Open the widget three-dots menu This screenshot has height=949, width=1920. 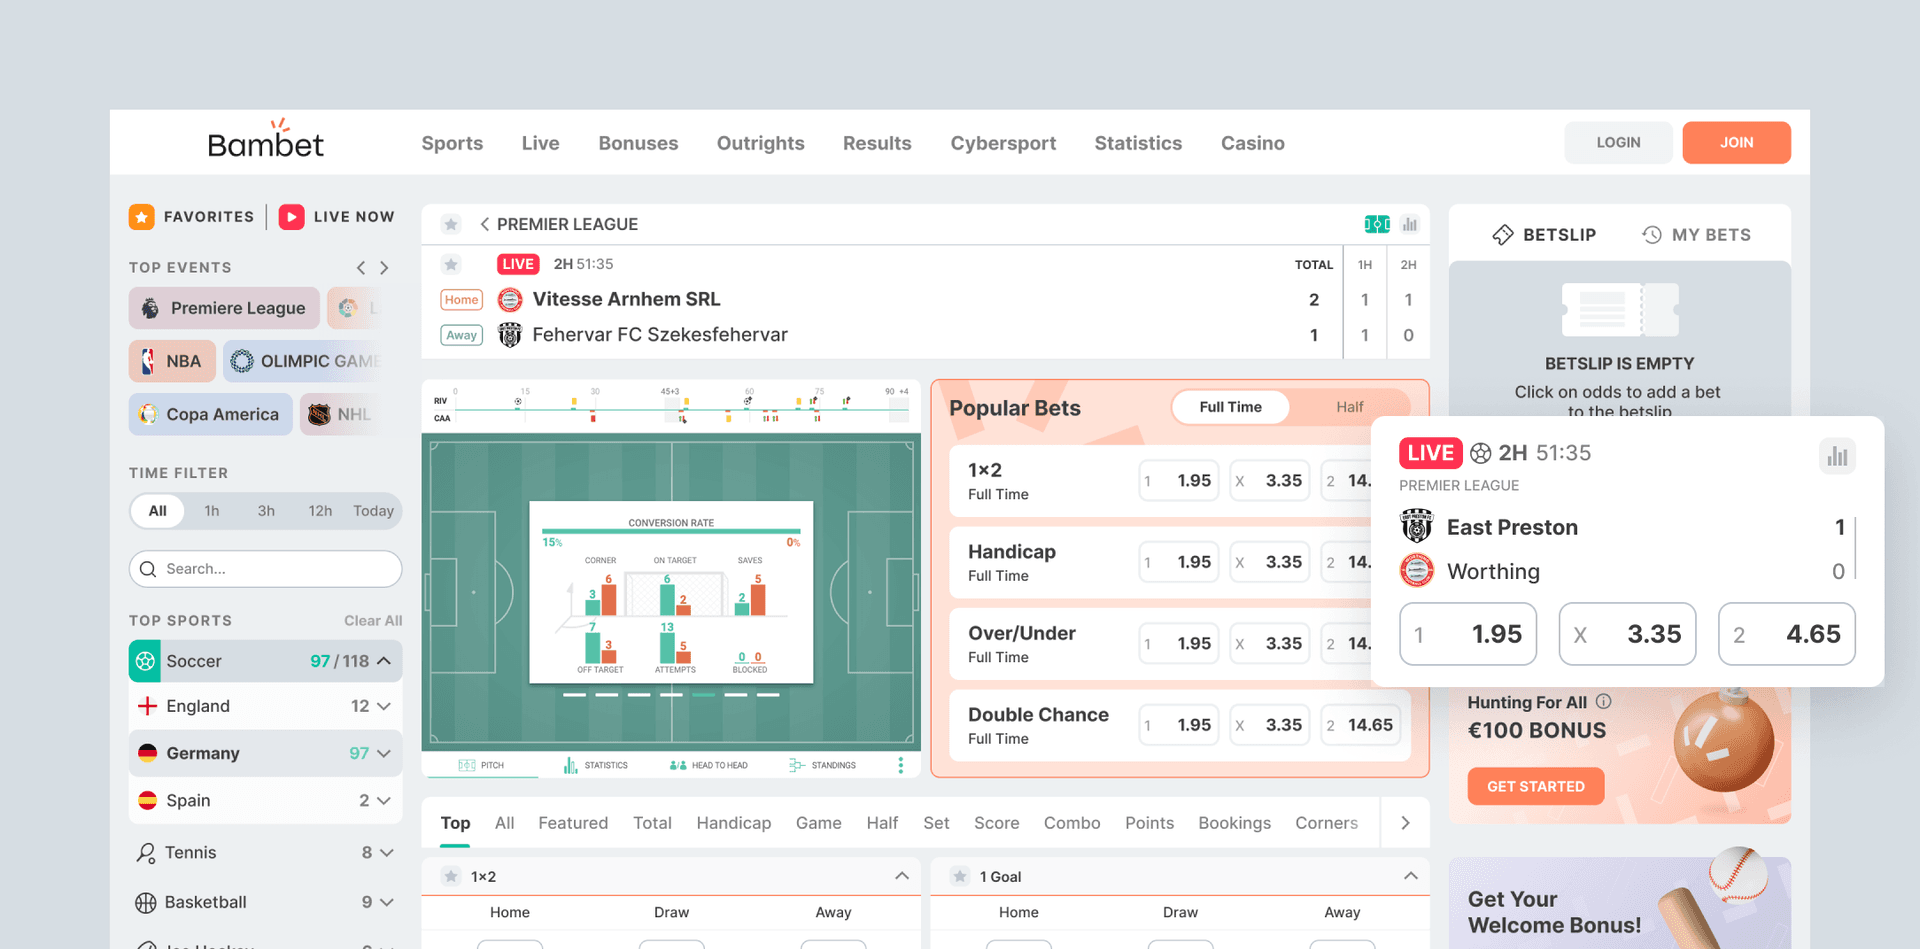[901, 765]
